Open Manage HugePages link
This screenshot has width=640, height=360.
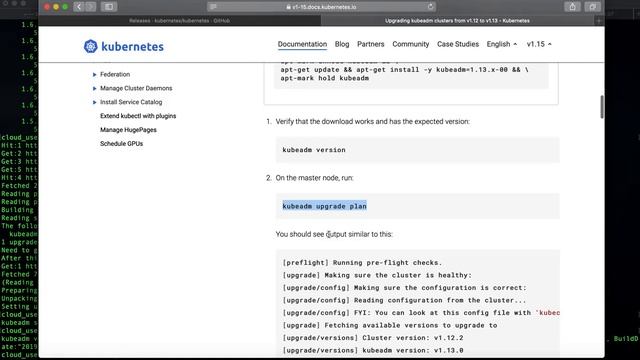click(x=128, y=130)
